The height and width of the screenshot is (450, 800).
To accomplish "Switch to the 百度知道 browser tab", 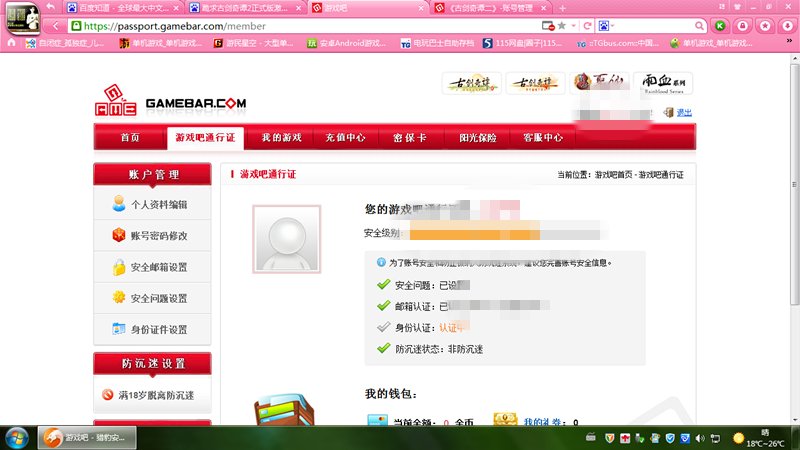I will [123, 8].
